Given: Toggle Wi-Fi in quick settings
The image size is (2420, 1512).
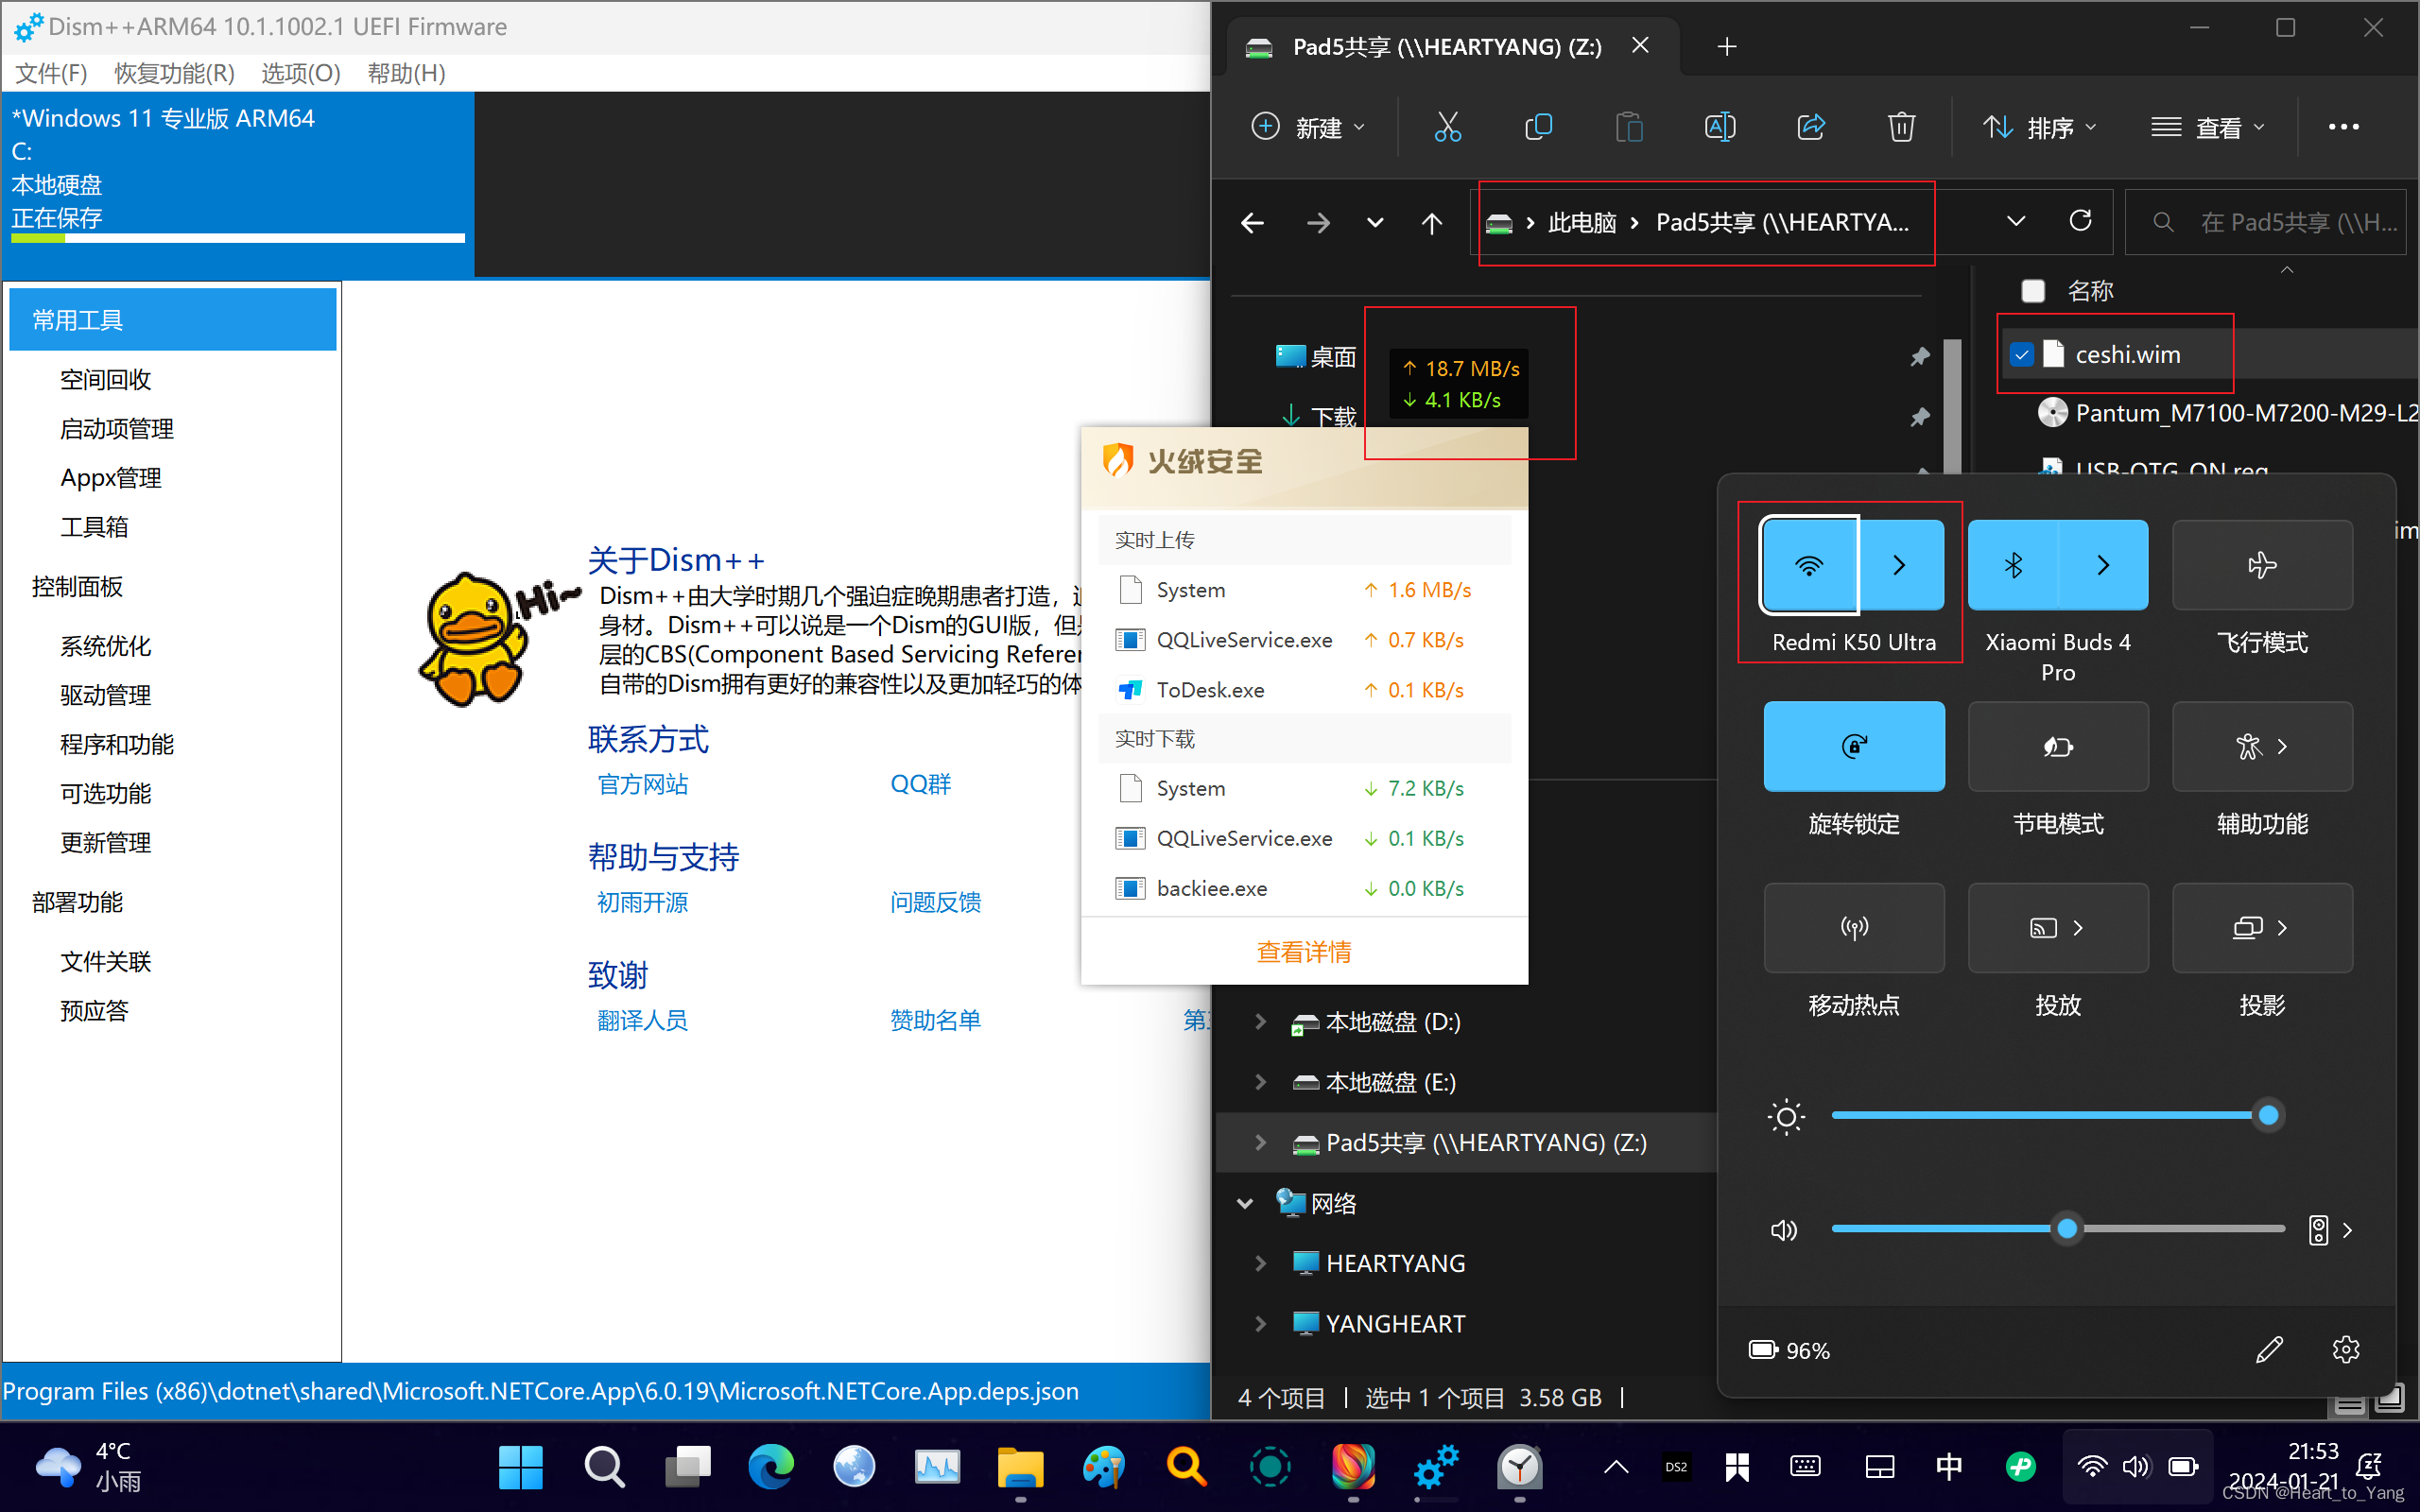Looking at the screenshot, I should point(1809,565).
